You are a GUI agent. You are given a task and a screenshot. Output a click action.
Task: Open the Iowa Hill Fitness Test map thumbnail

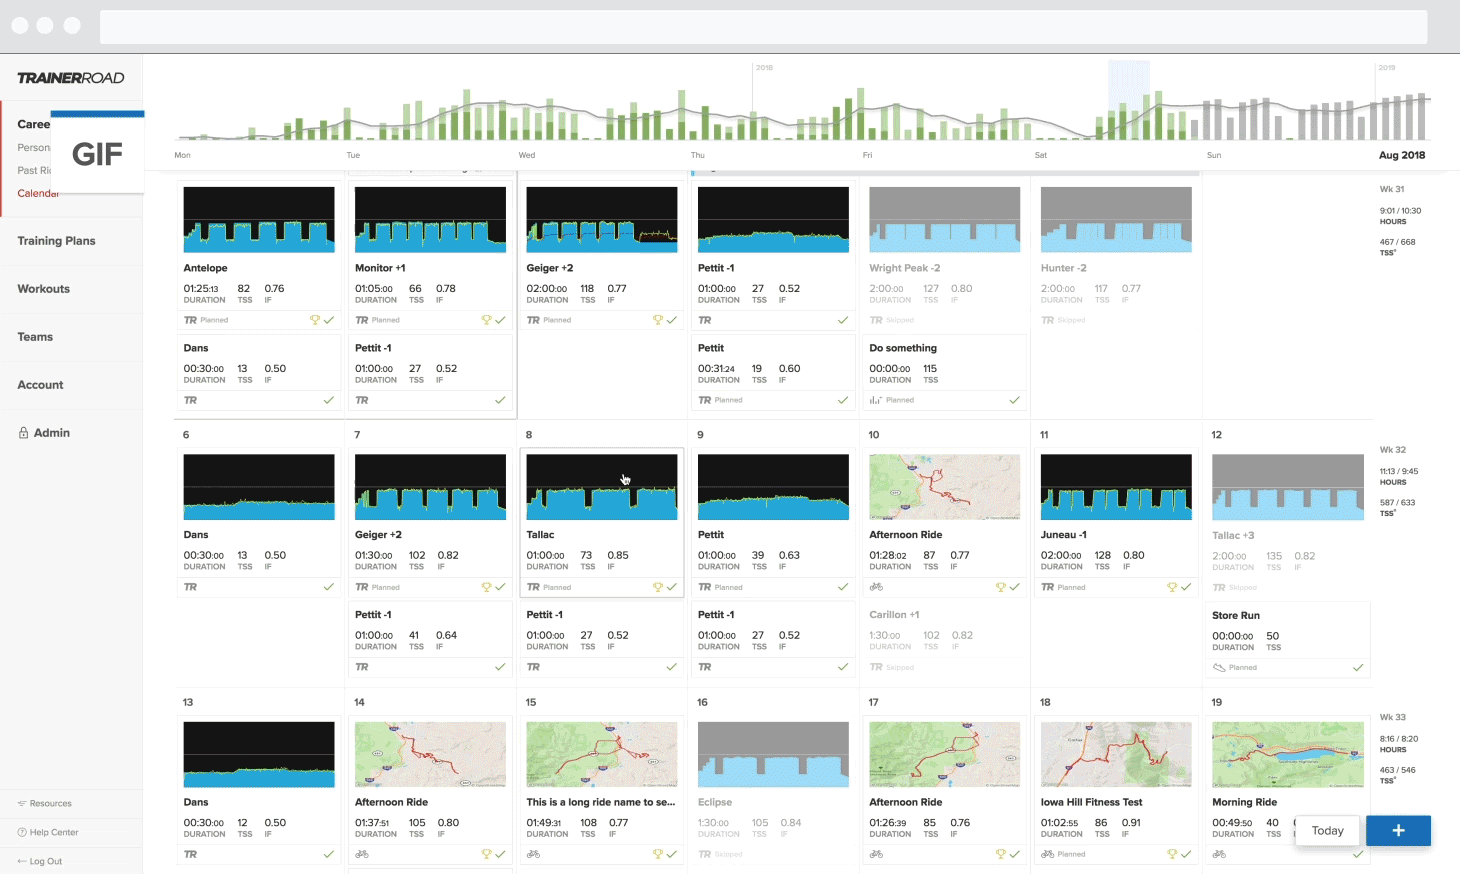(1116, 754)
